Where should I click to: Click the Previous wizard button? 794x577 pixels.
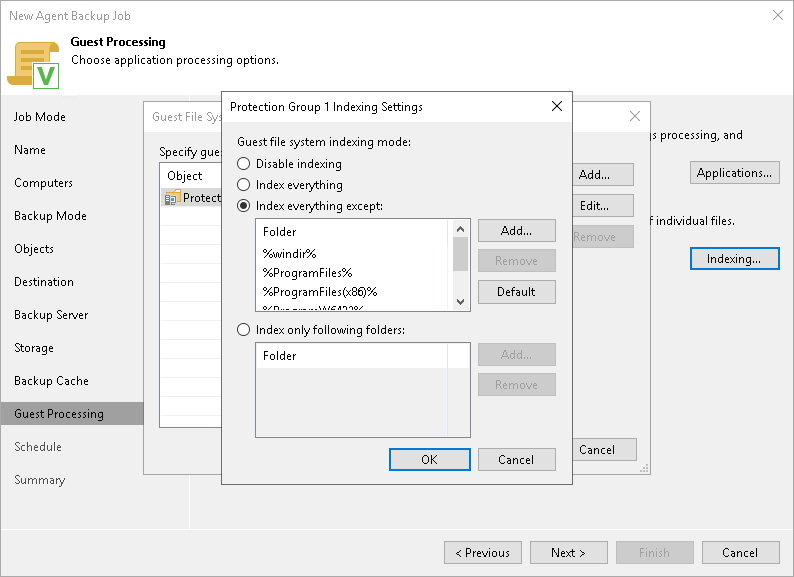pyautogui.click(x=483, y=553)
